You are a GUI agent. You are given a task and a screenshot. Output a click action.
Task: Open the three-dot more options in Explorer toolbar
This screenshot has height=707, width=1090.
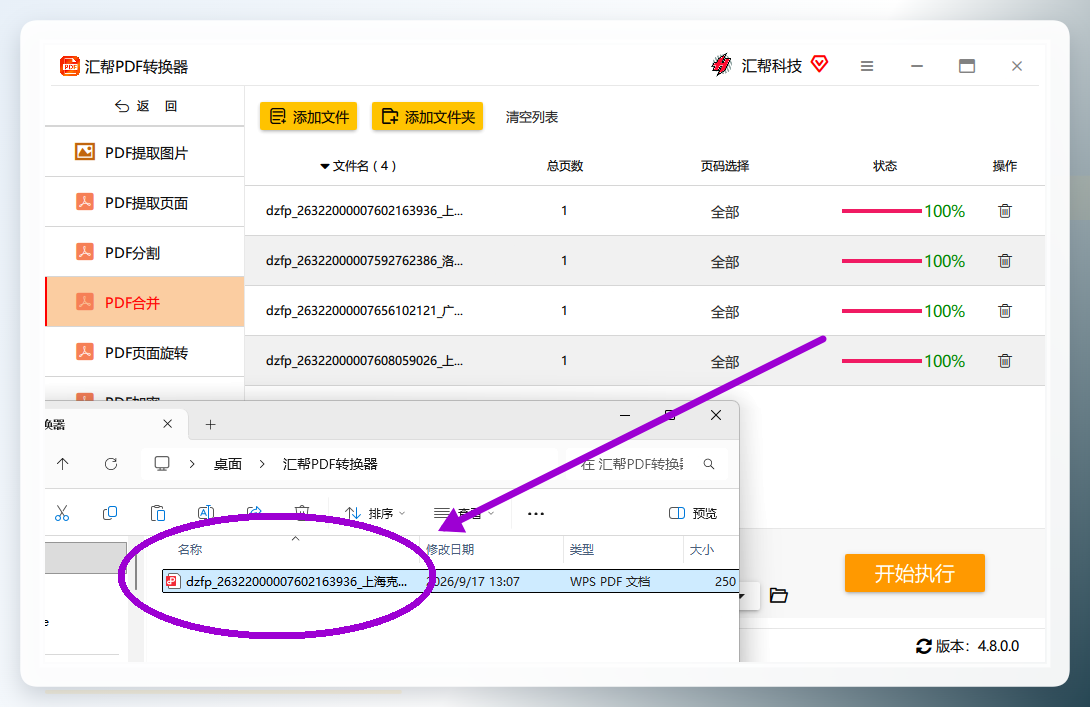tap(535, 514)
